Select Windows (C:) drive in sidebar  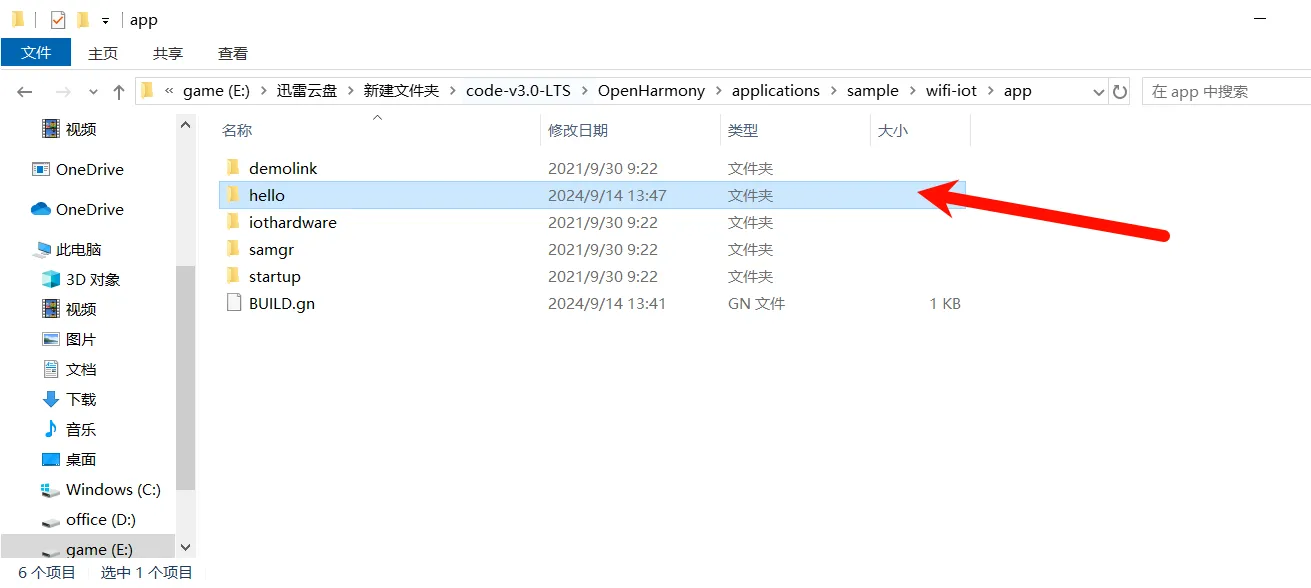tap(112, 489)
